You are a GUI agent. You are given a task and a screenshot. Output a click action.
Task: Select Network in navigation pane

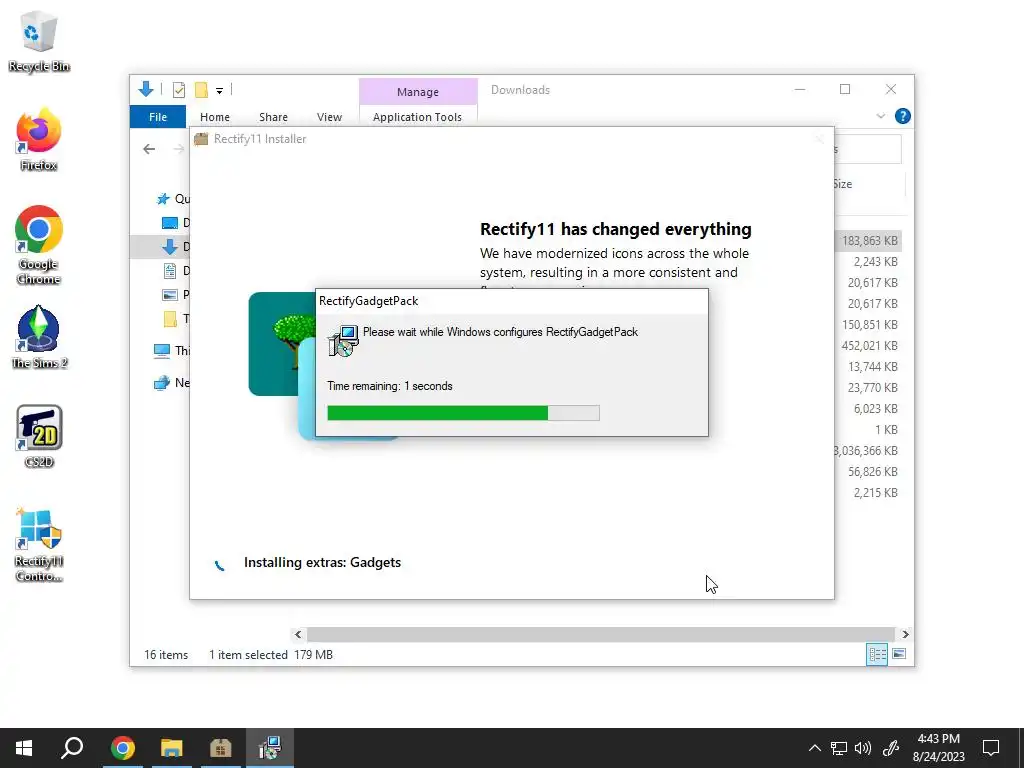tap(171, 383)
